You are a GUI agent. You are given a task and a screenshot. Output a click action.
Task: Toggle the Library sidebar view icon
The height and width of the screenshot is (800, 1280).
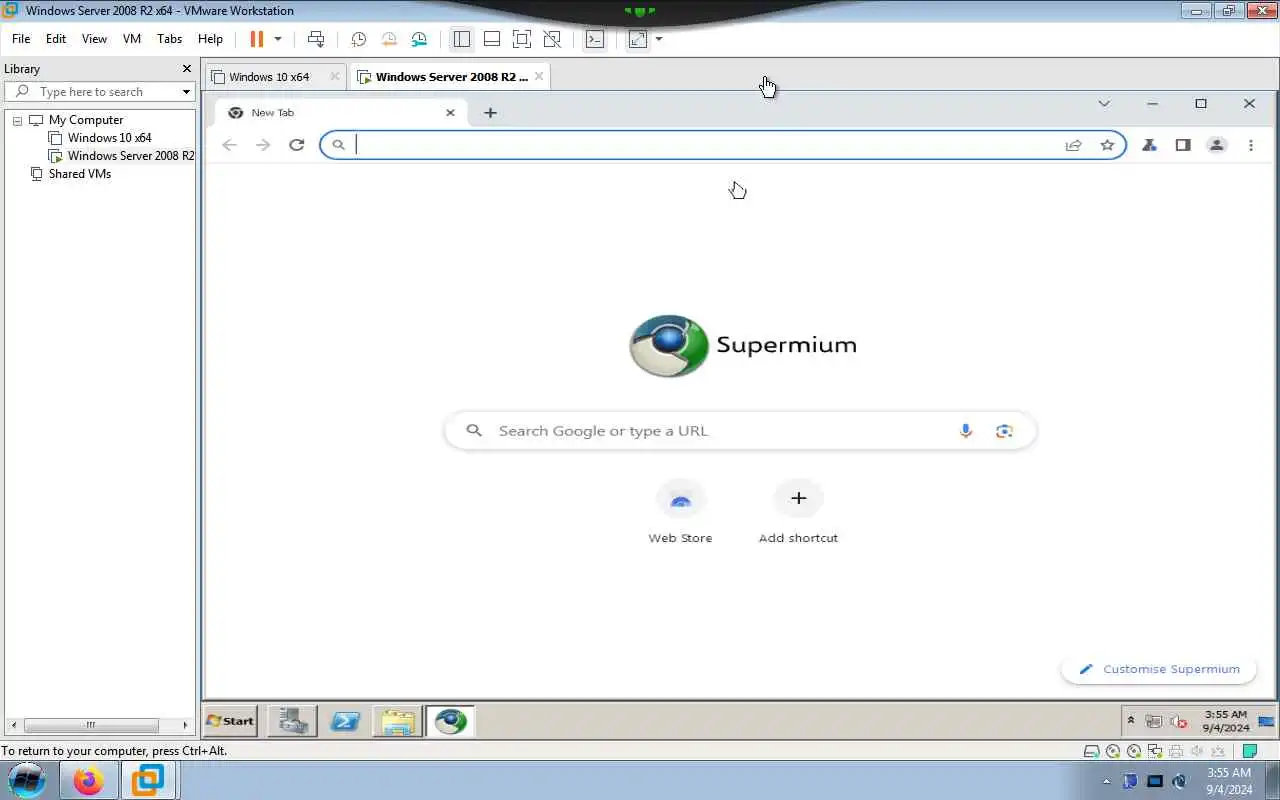tap(461, 39)
